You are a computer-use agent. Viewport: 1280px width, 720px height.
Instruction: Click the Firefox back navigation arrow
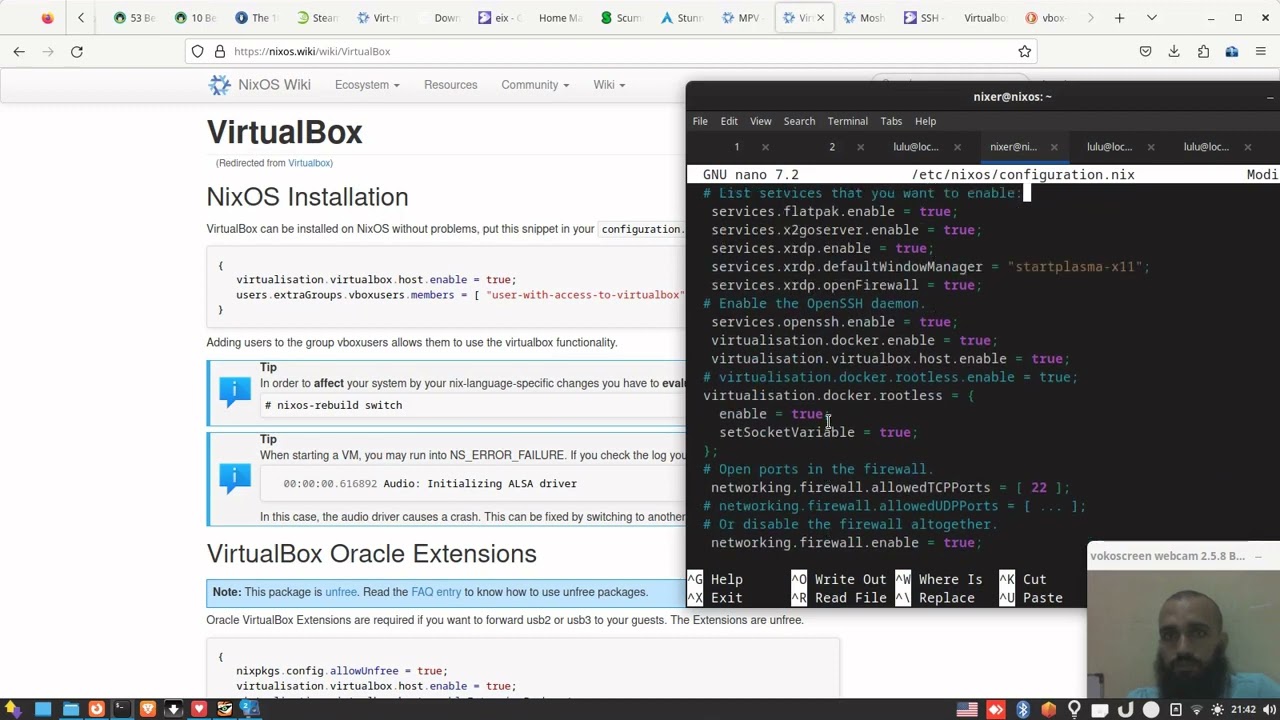[19, 51]
